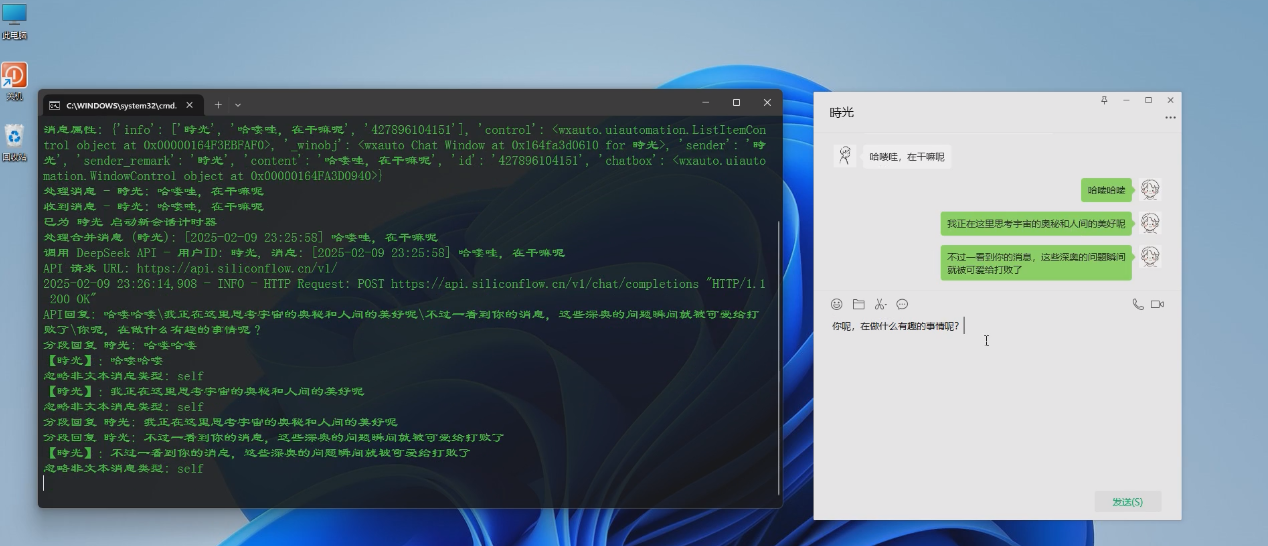Open the red P app desktop shortcut
Screen dimensions: 1268x546
point(14,82)
